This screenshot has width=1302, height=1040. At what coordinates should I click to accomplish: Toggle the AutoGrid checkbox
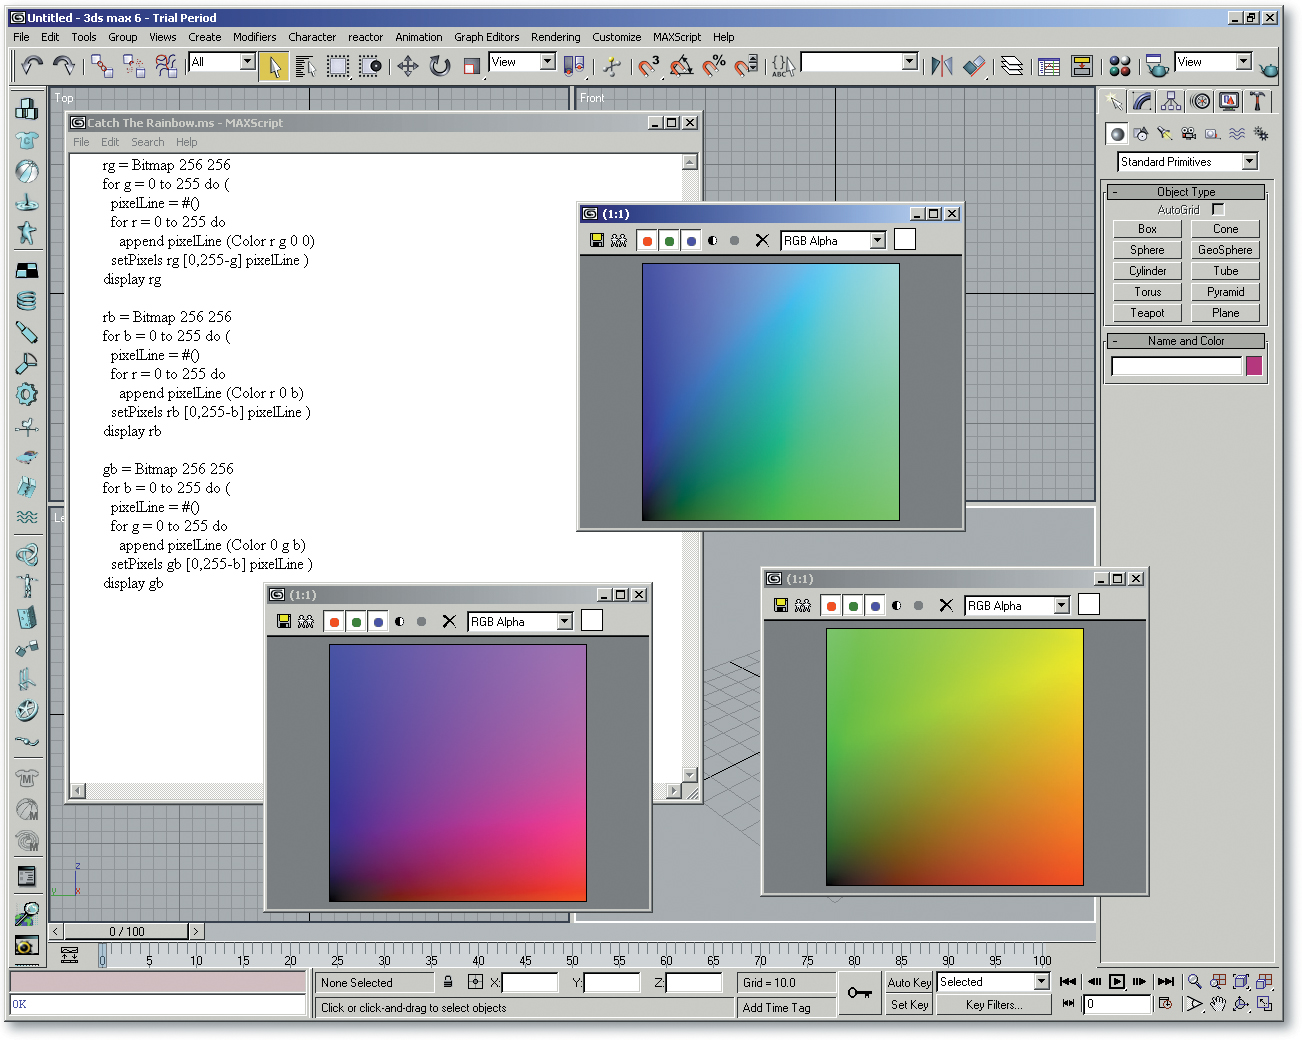pyautogui.click(x=1217, y=209)
